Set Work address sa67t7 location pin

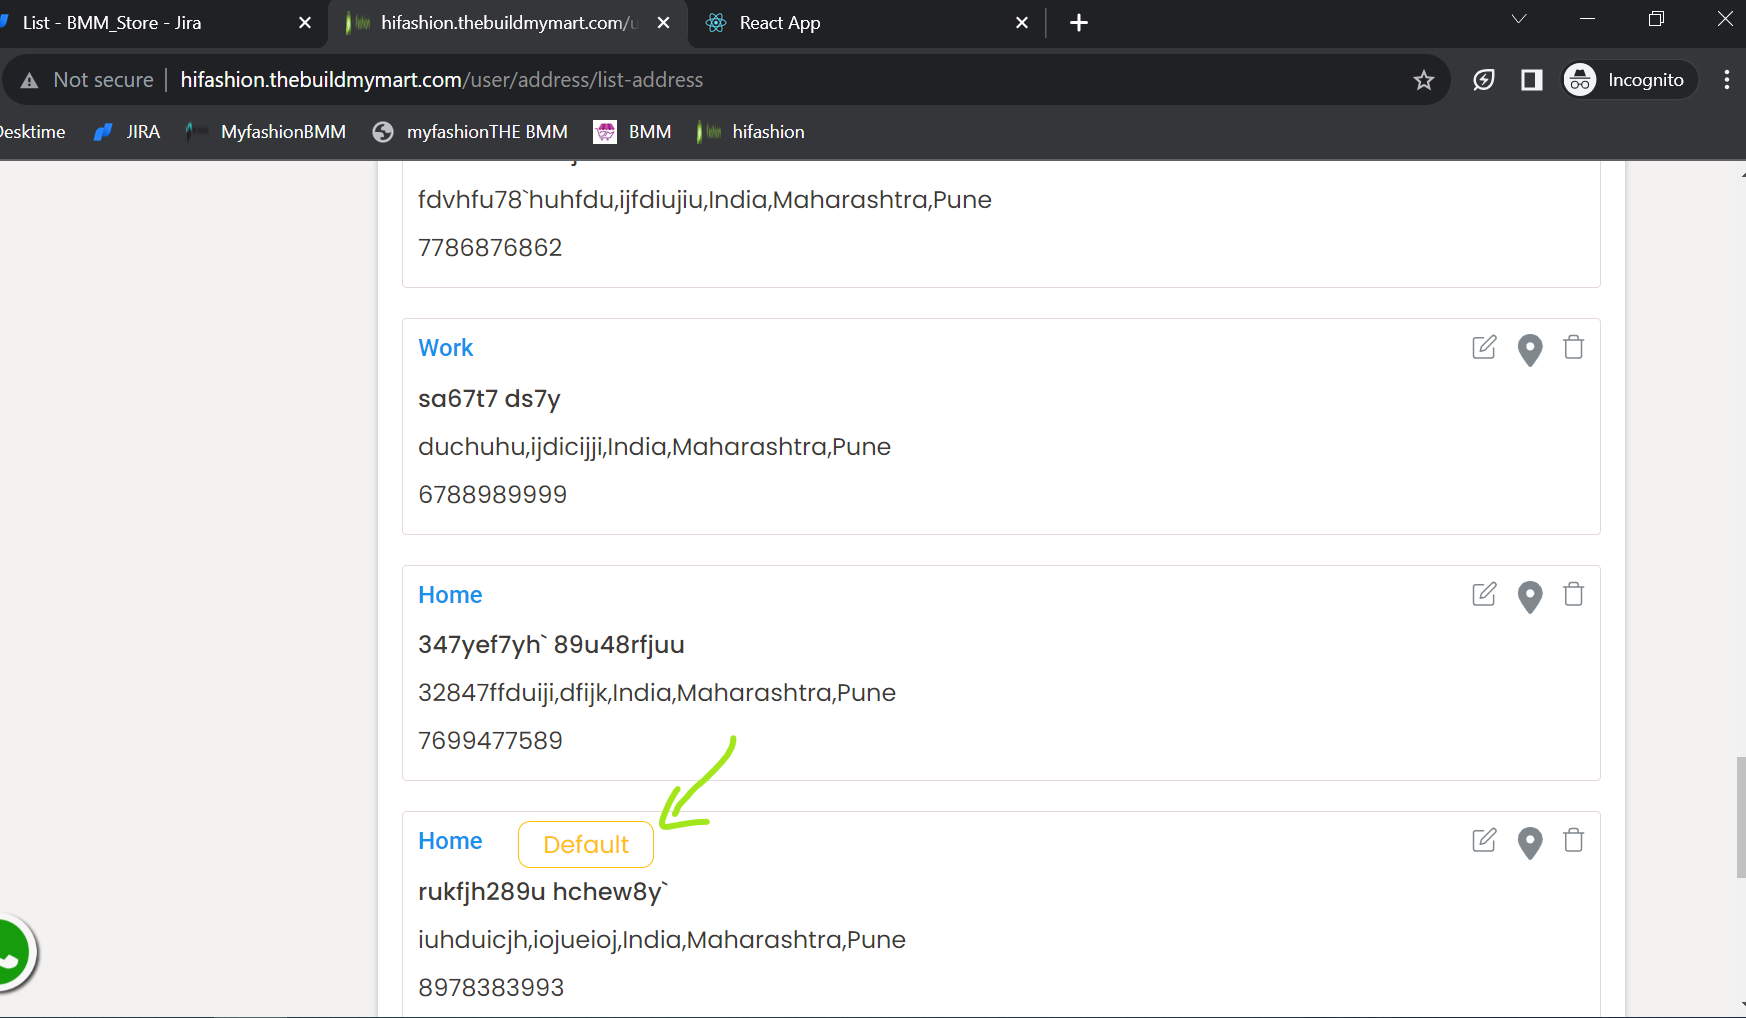point(1530,350)
